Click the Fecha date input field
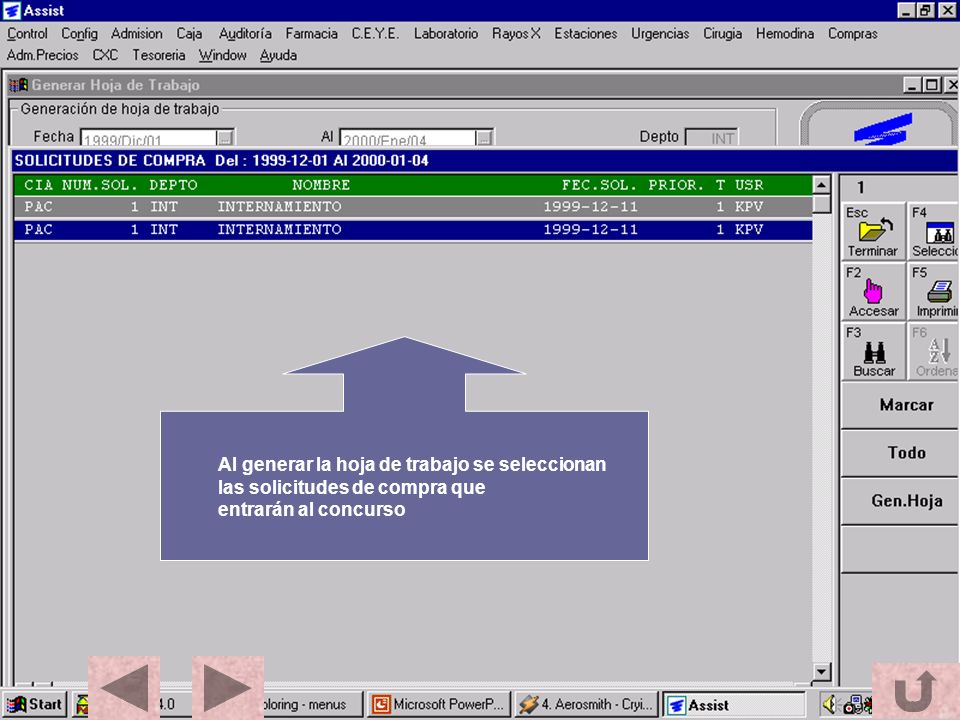This screenshot has height=720, width=960. (149, 138)
